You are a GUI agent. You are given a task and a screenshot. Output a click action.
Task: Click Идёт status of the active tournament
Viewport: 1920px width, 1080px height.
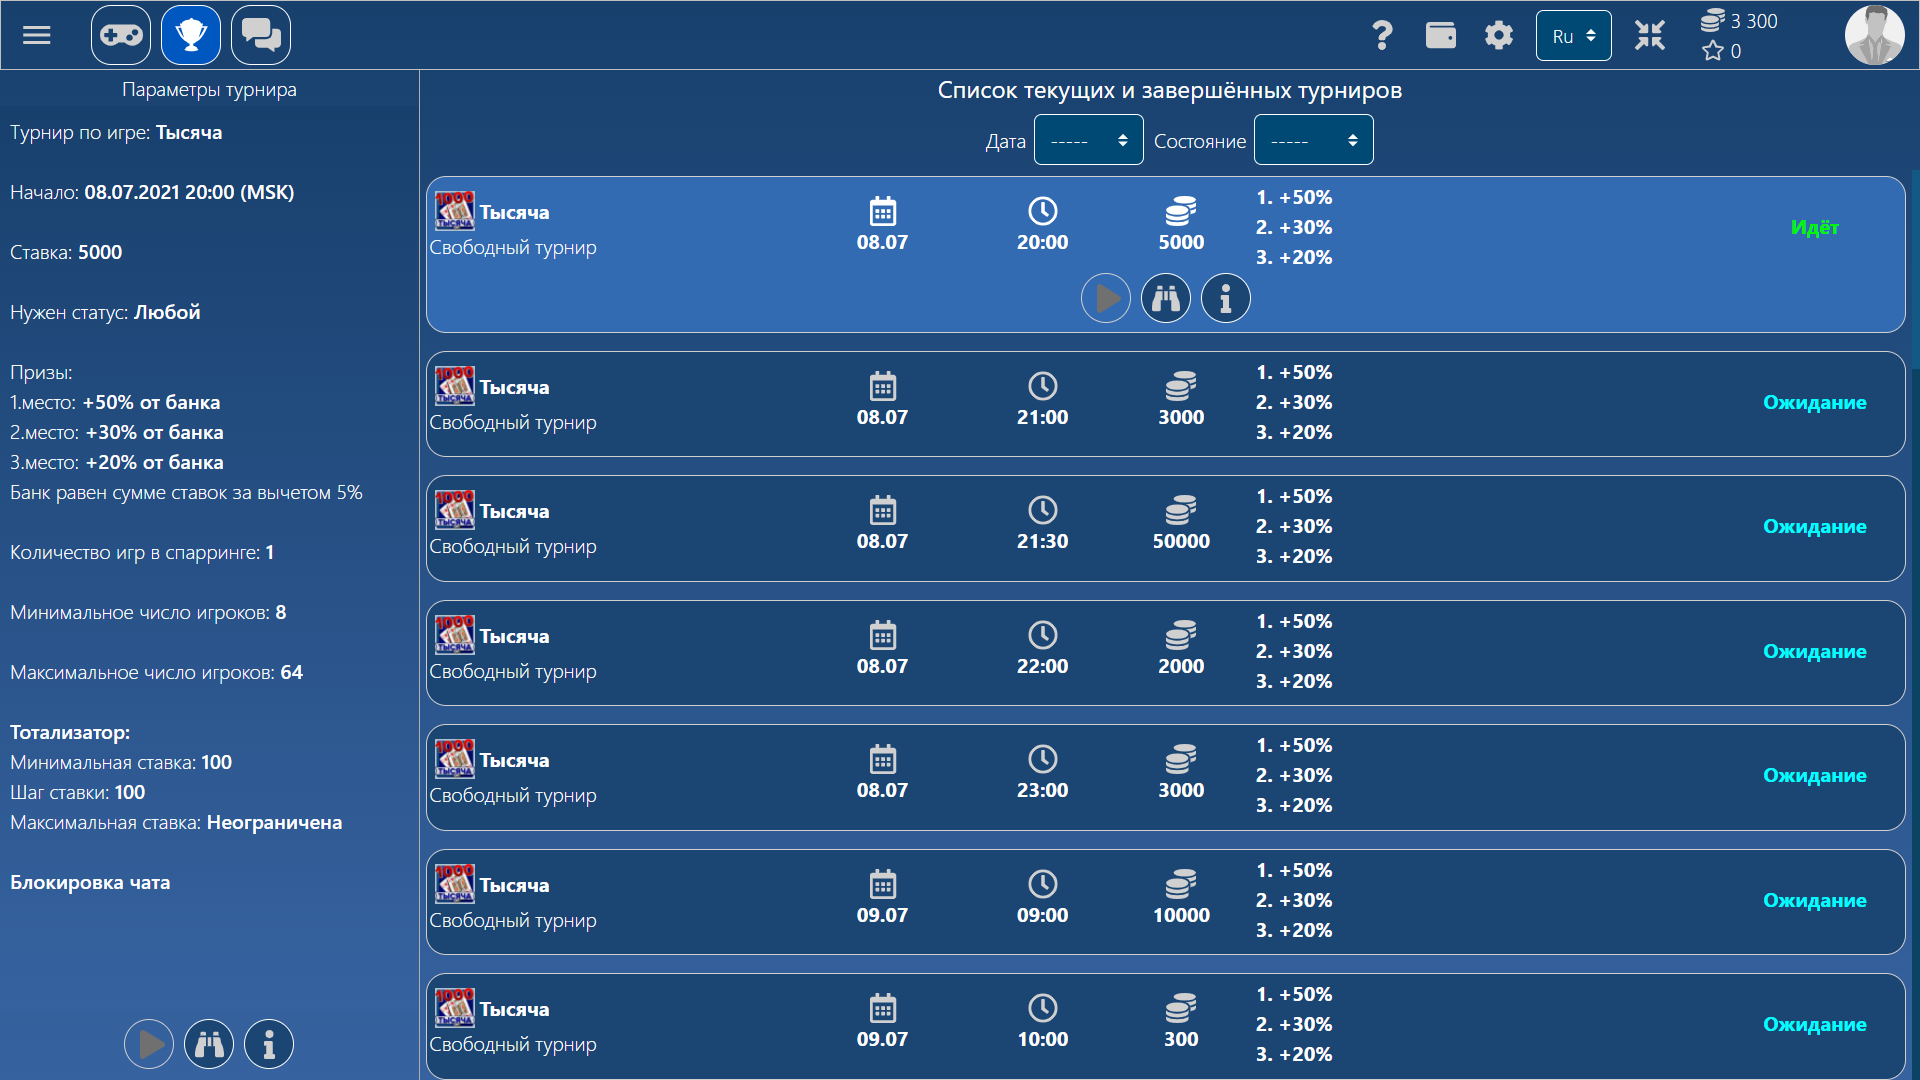click(1815, 227)
